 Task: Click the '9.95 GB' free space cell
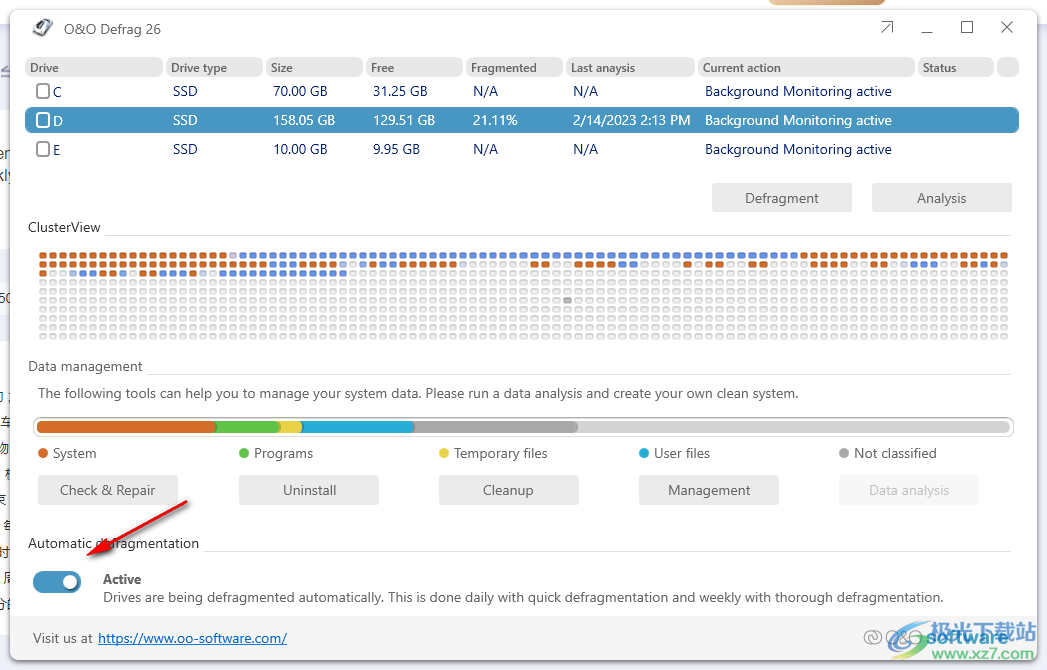coord(396,149)
